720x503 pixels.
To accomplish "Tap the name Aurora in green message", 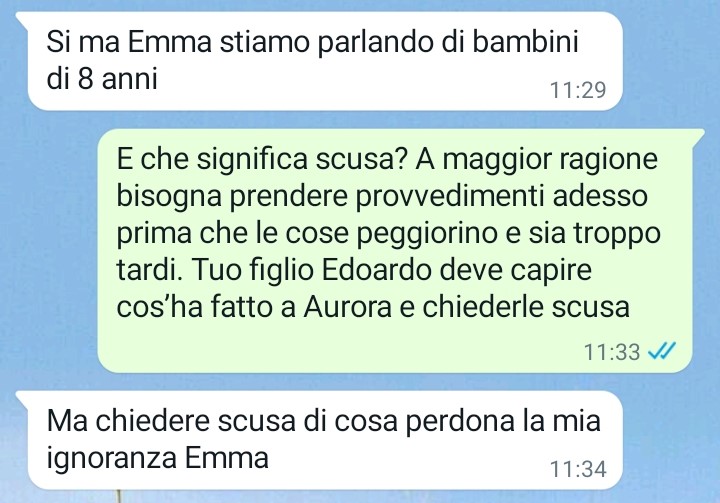I will tap(348, 307).
